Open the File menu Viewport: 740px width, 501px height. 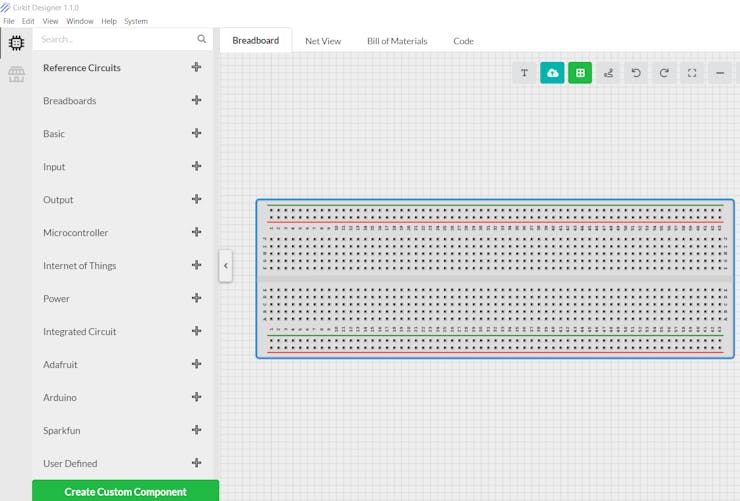(9, 21)
